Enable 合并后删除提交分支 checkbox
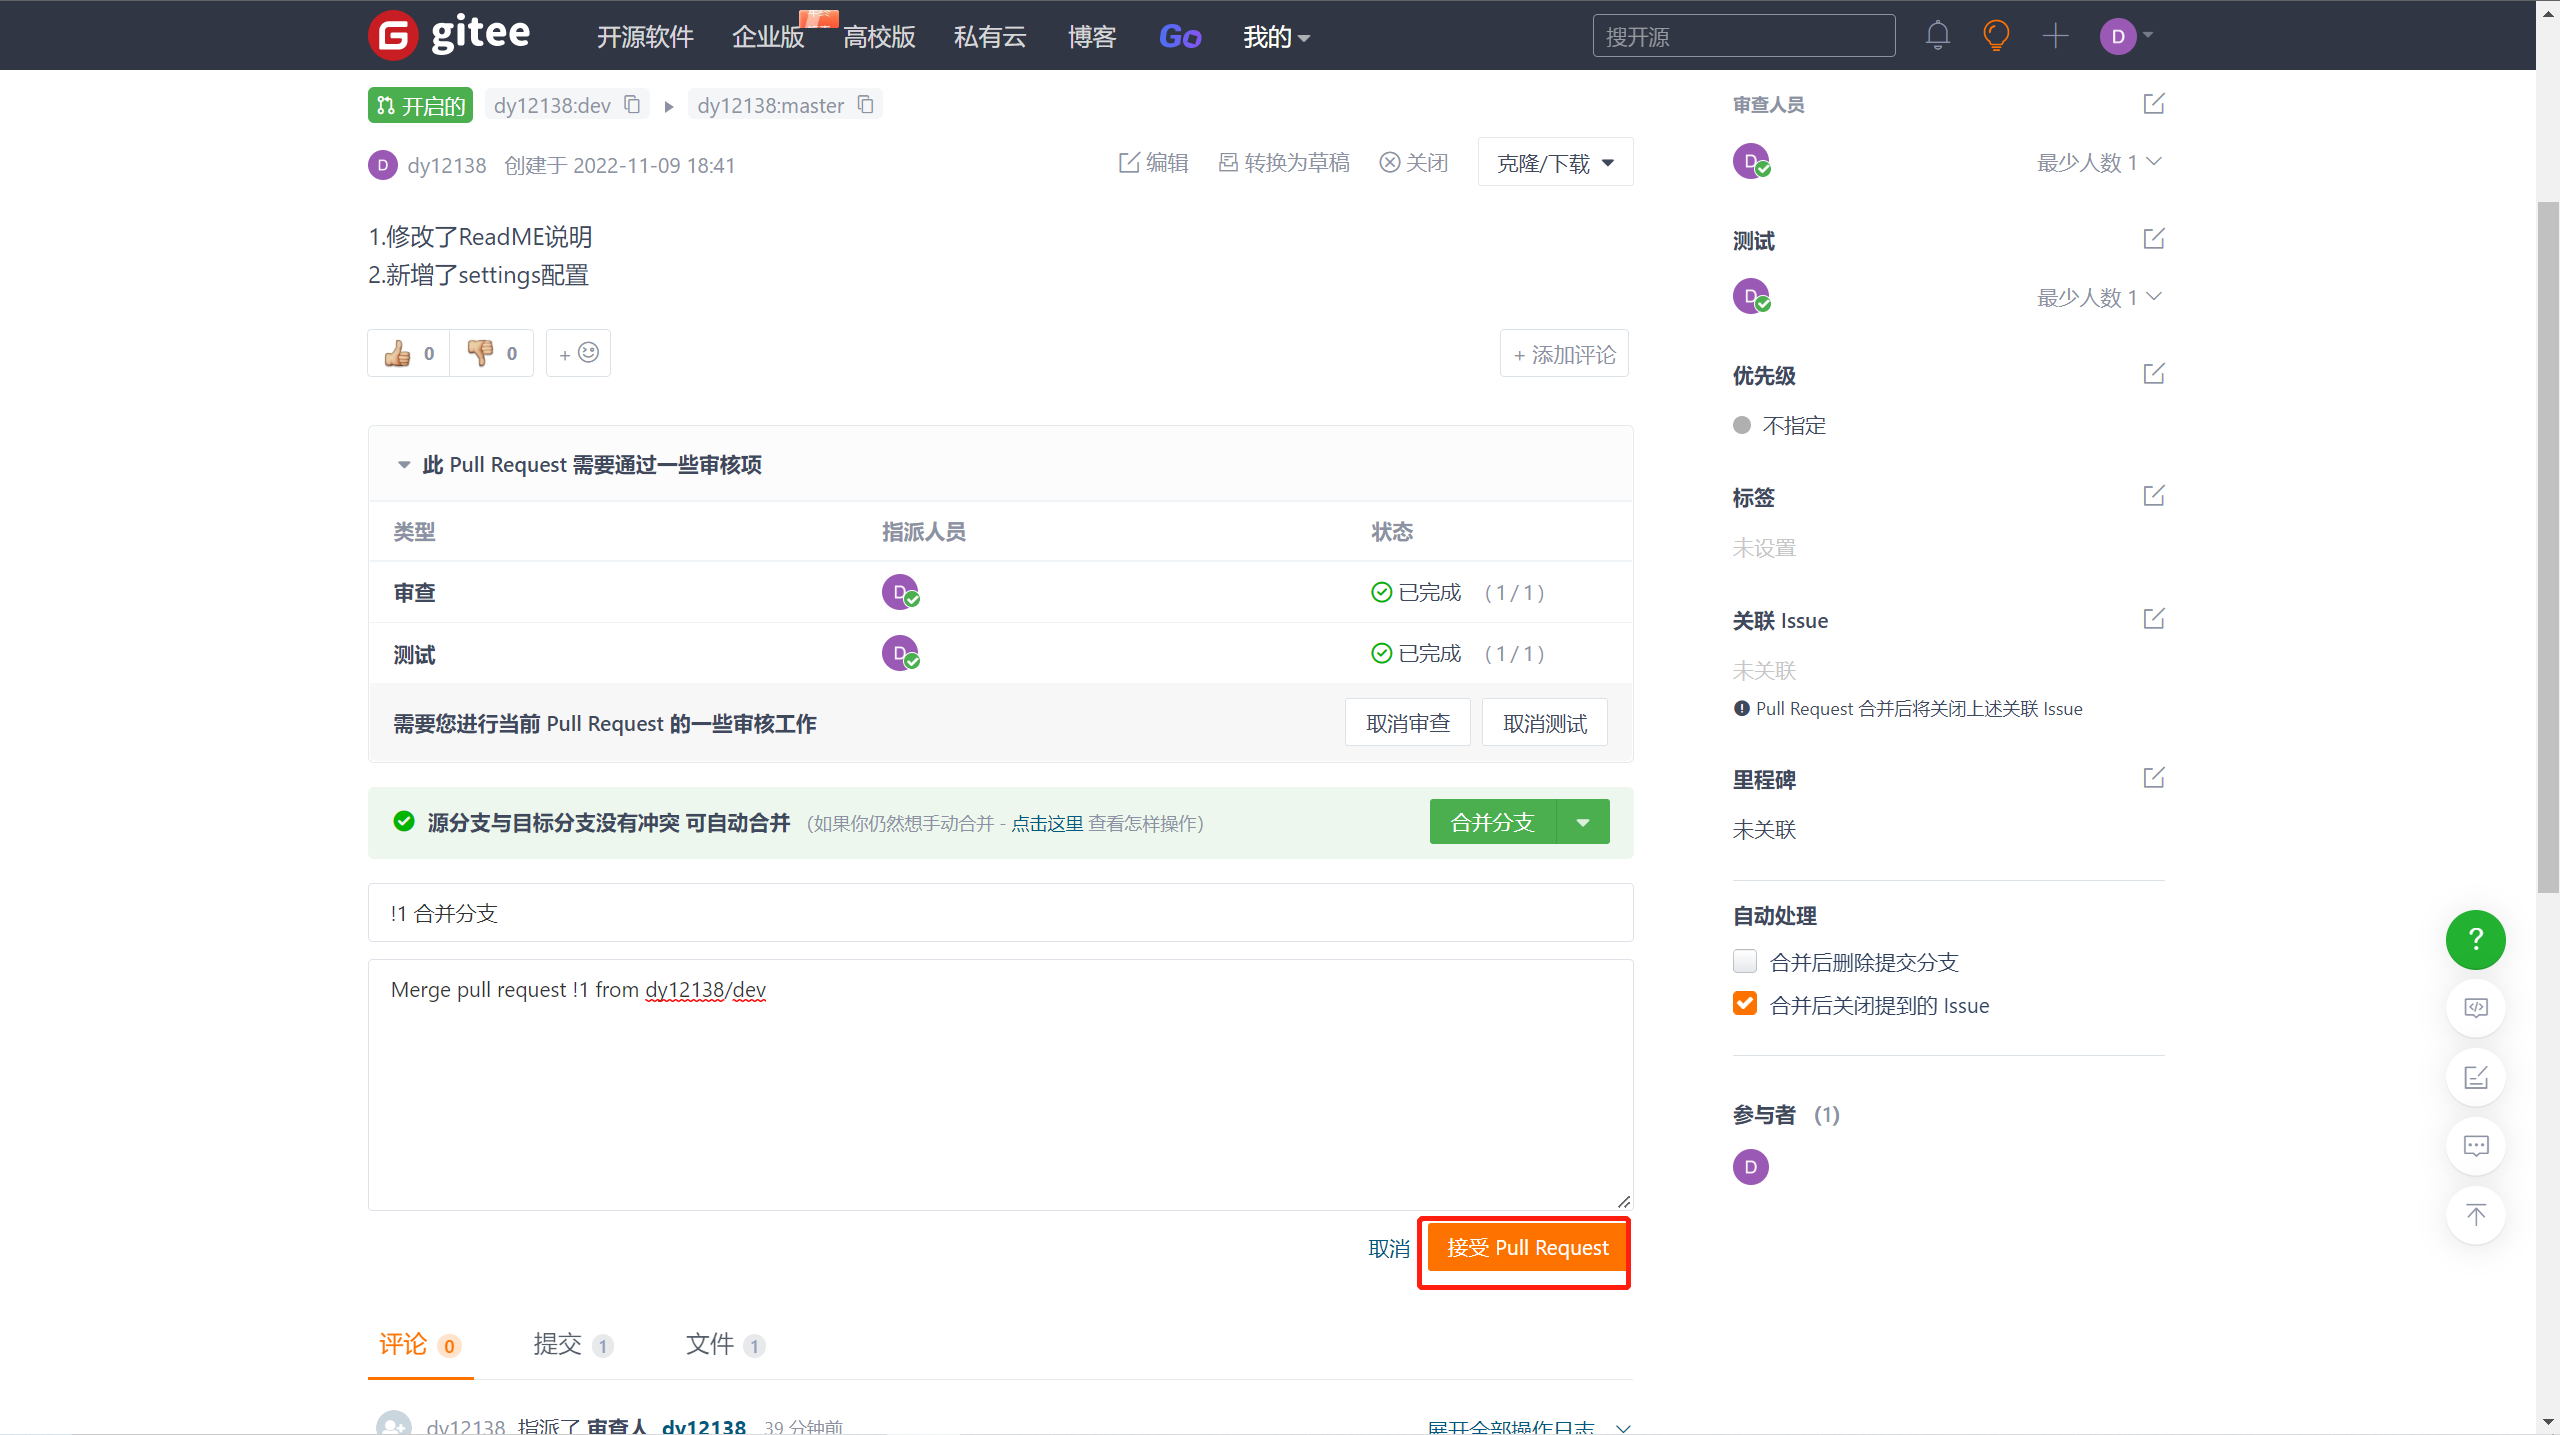 tap(1745, 961)
